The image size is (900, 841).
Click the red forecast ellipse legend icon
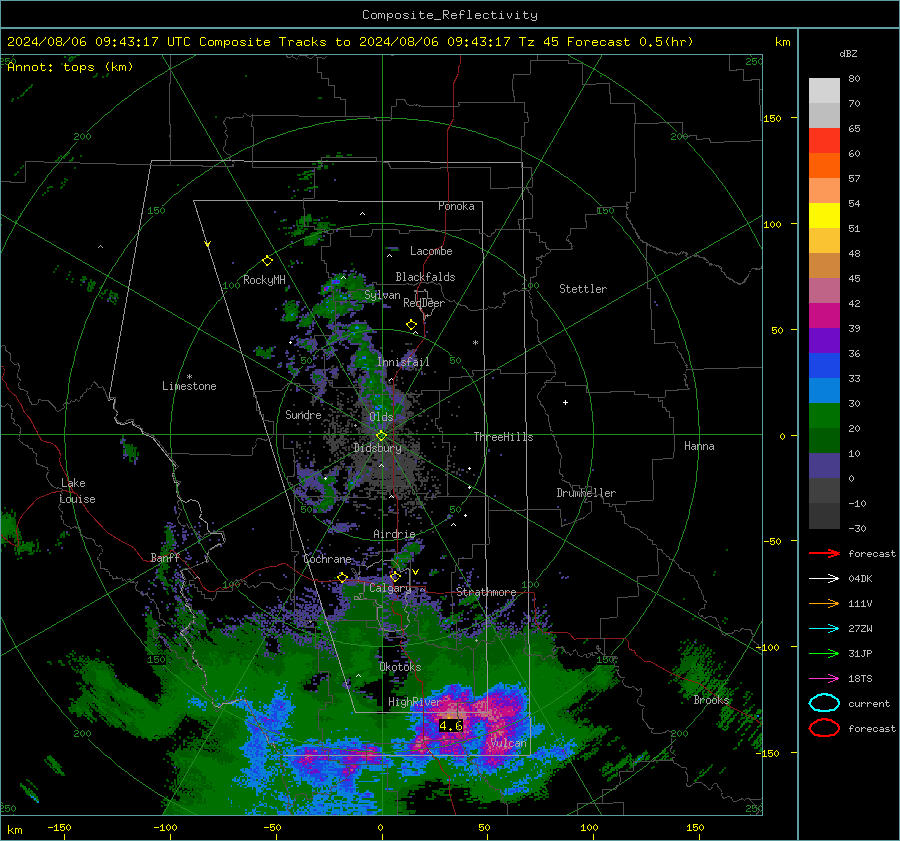pos(824,728)
